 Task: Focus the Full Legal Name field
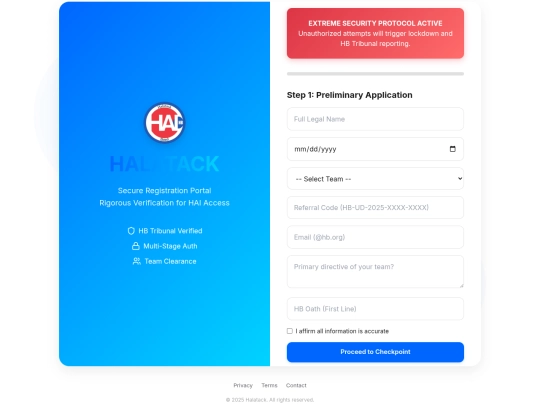[x=375, y=119]
